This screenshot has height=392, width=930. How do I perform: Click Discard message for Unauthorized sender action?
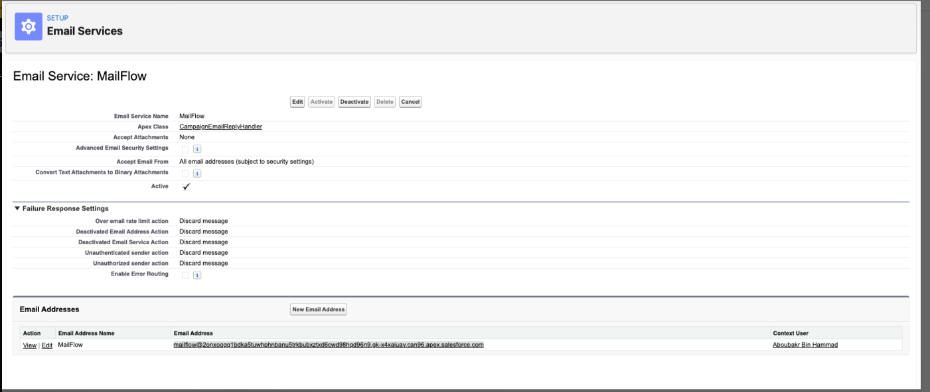coord(203,263)
